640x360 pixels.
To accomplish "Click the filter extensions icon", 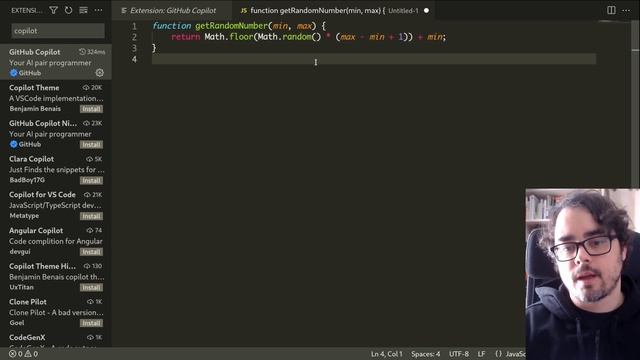I will click(53, 10).
